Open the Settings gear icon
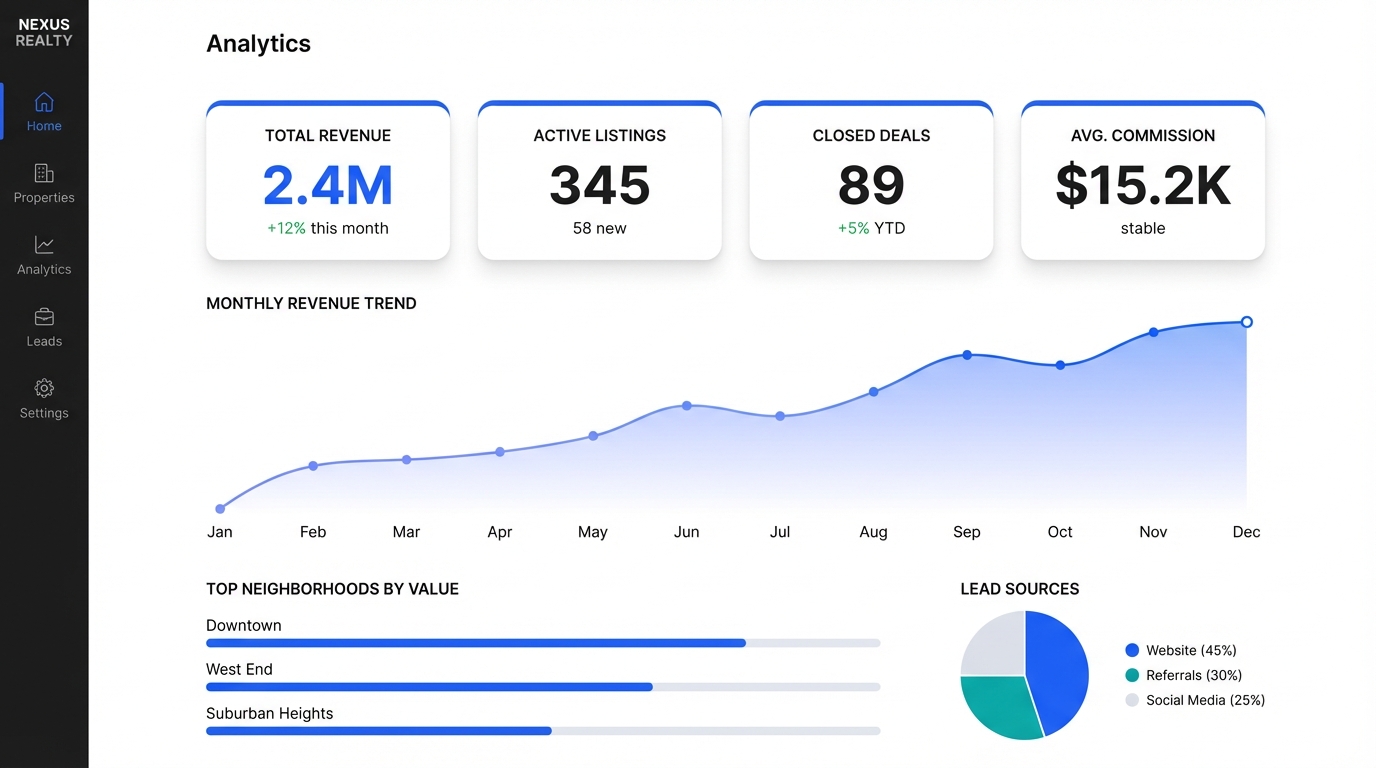1376x768 pixels. (x=44, y=389)
